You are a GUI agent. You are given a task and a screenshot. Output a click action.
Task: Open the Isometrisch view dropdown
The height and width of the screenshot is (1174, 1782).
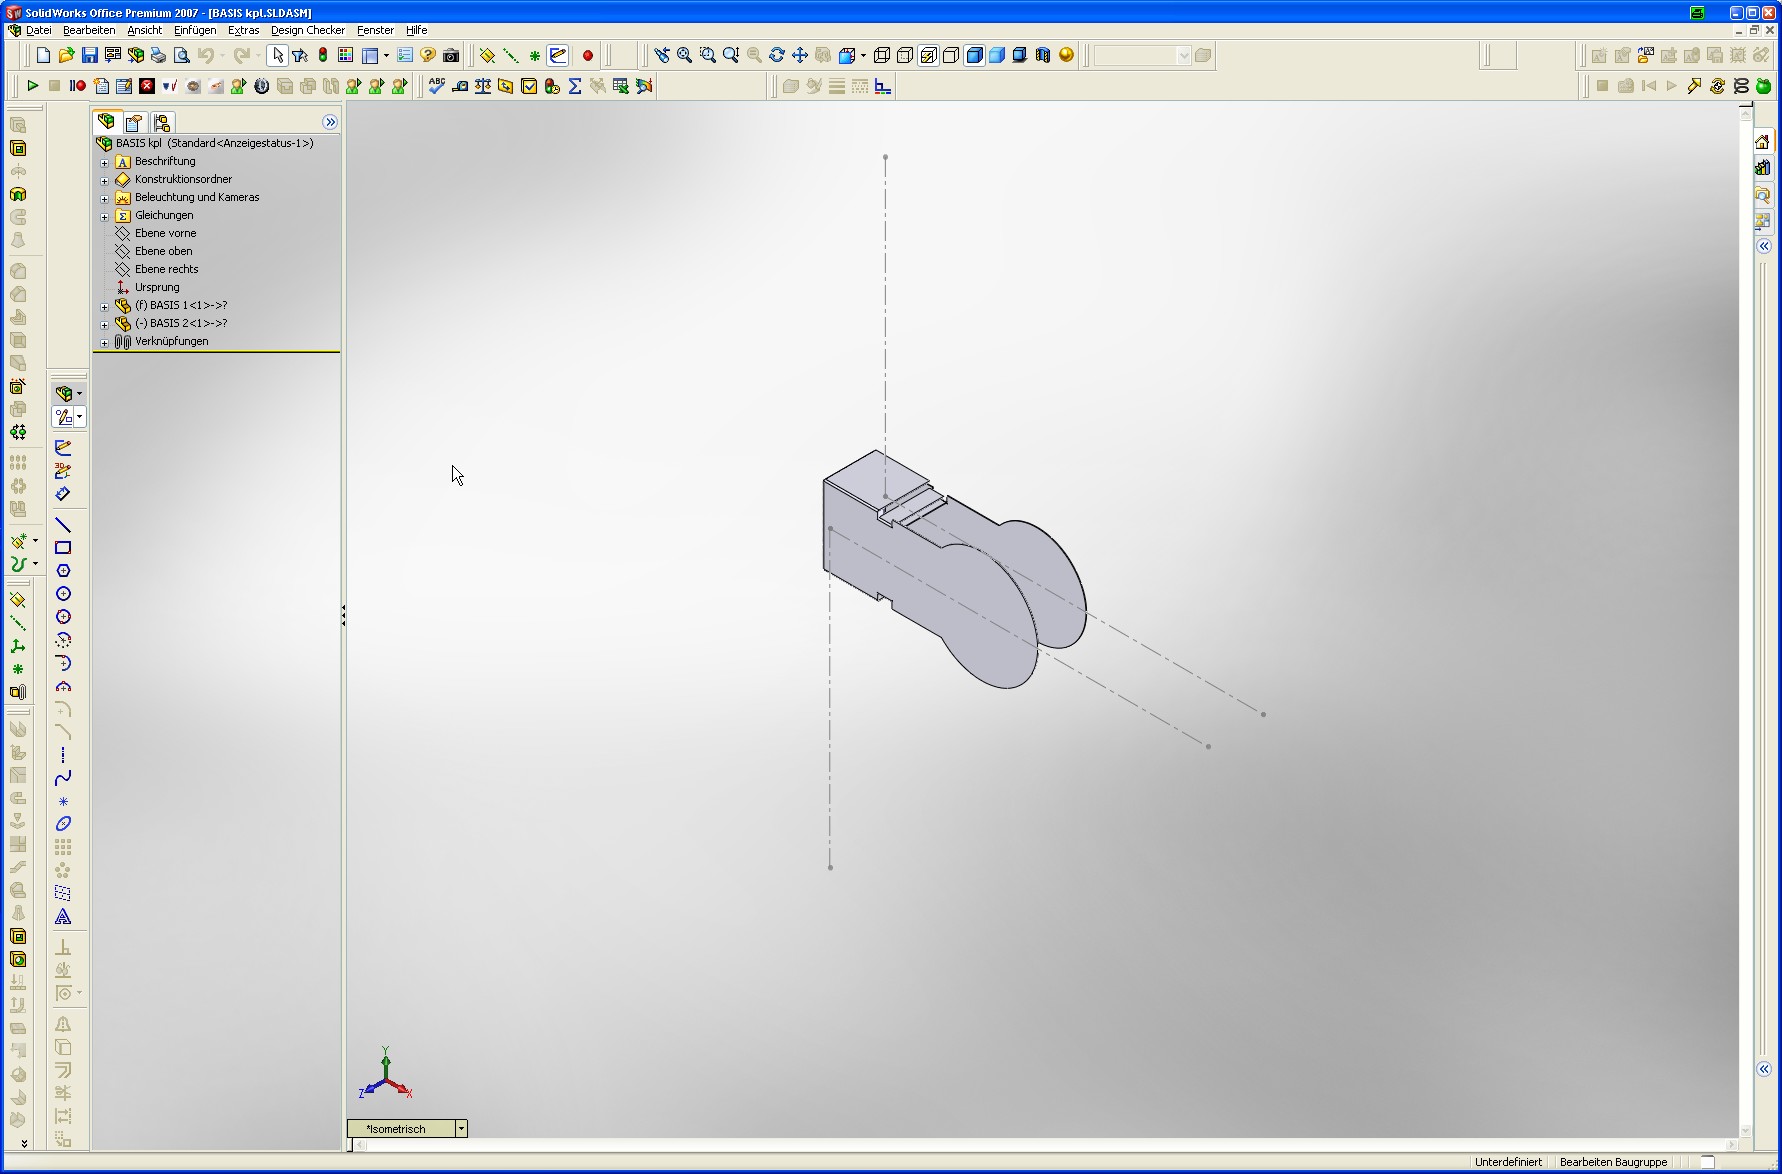tap(461, 1129)
